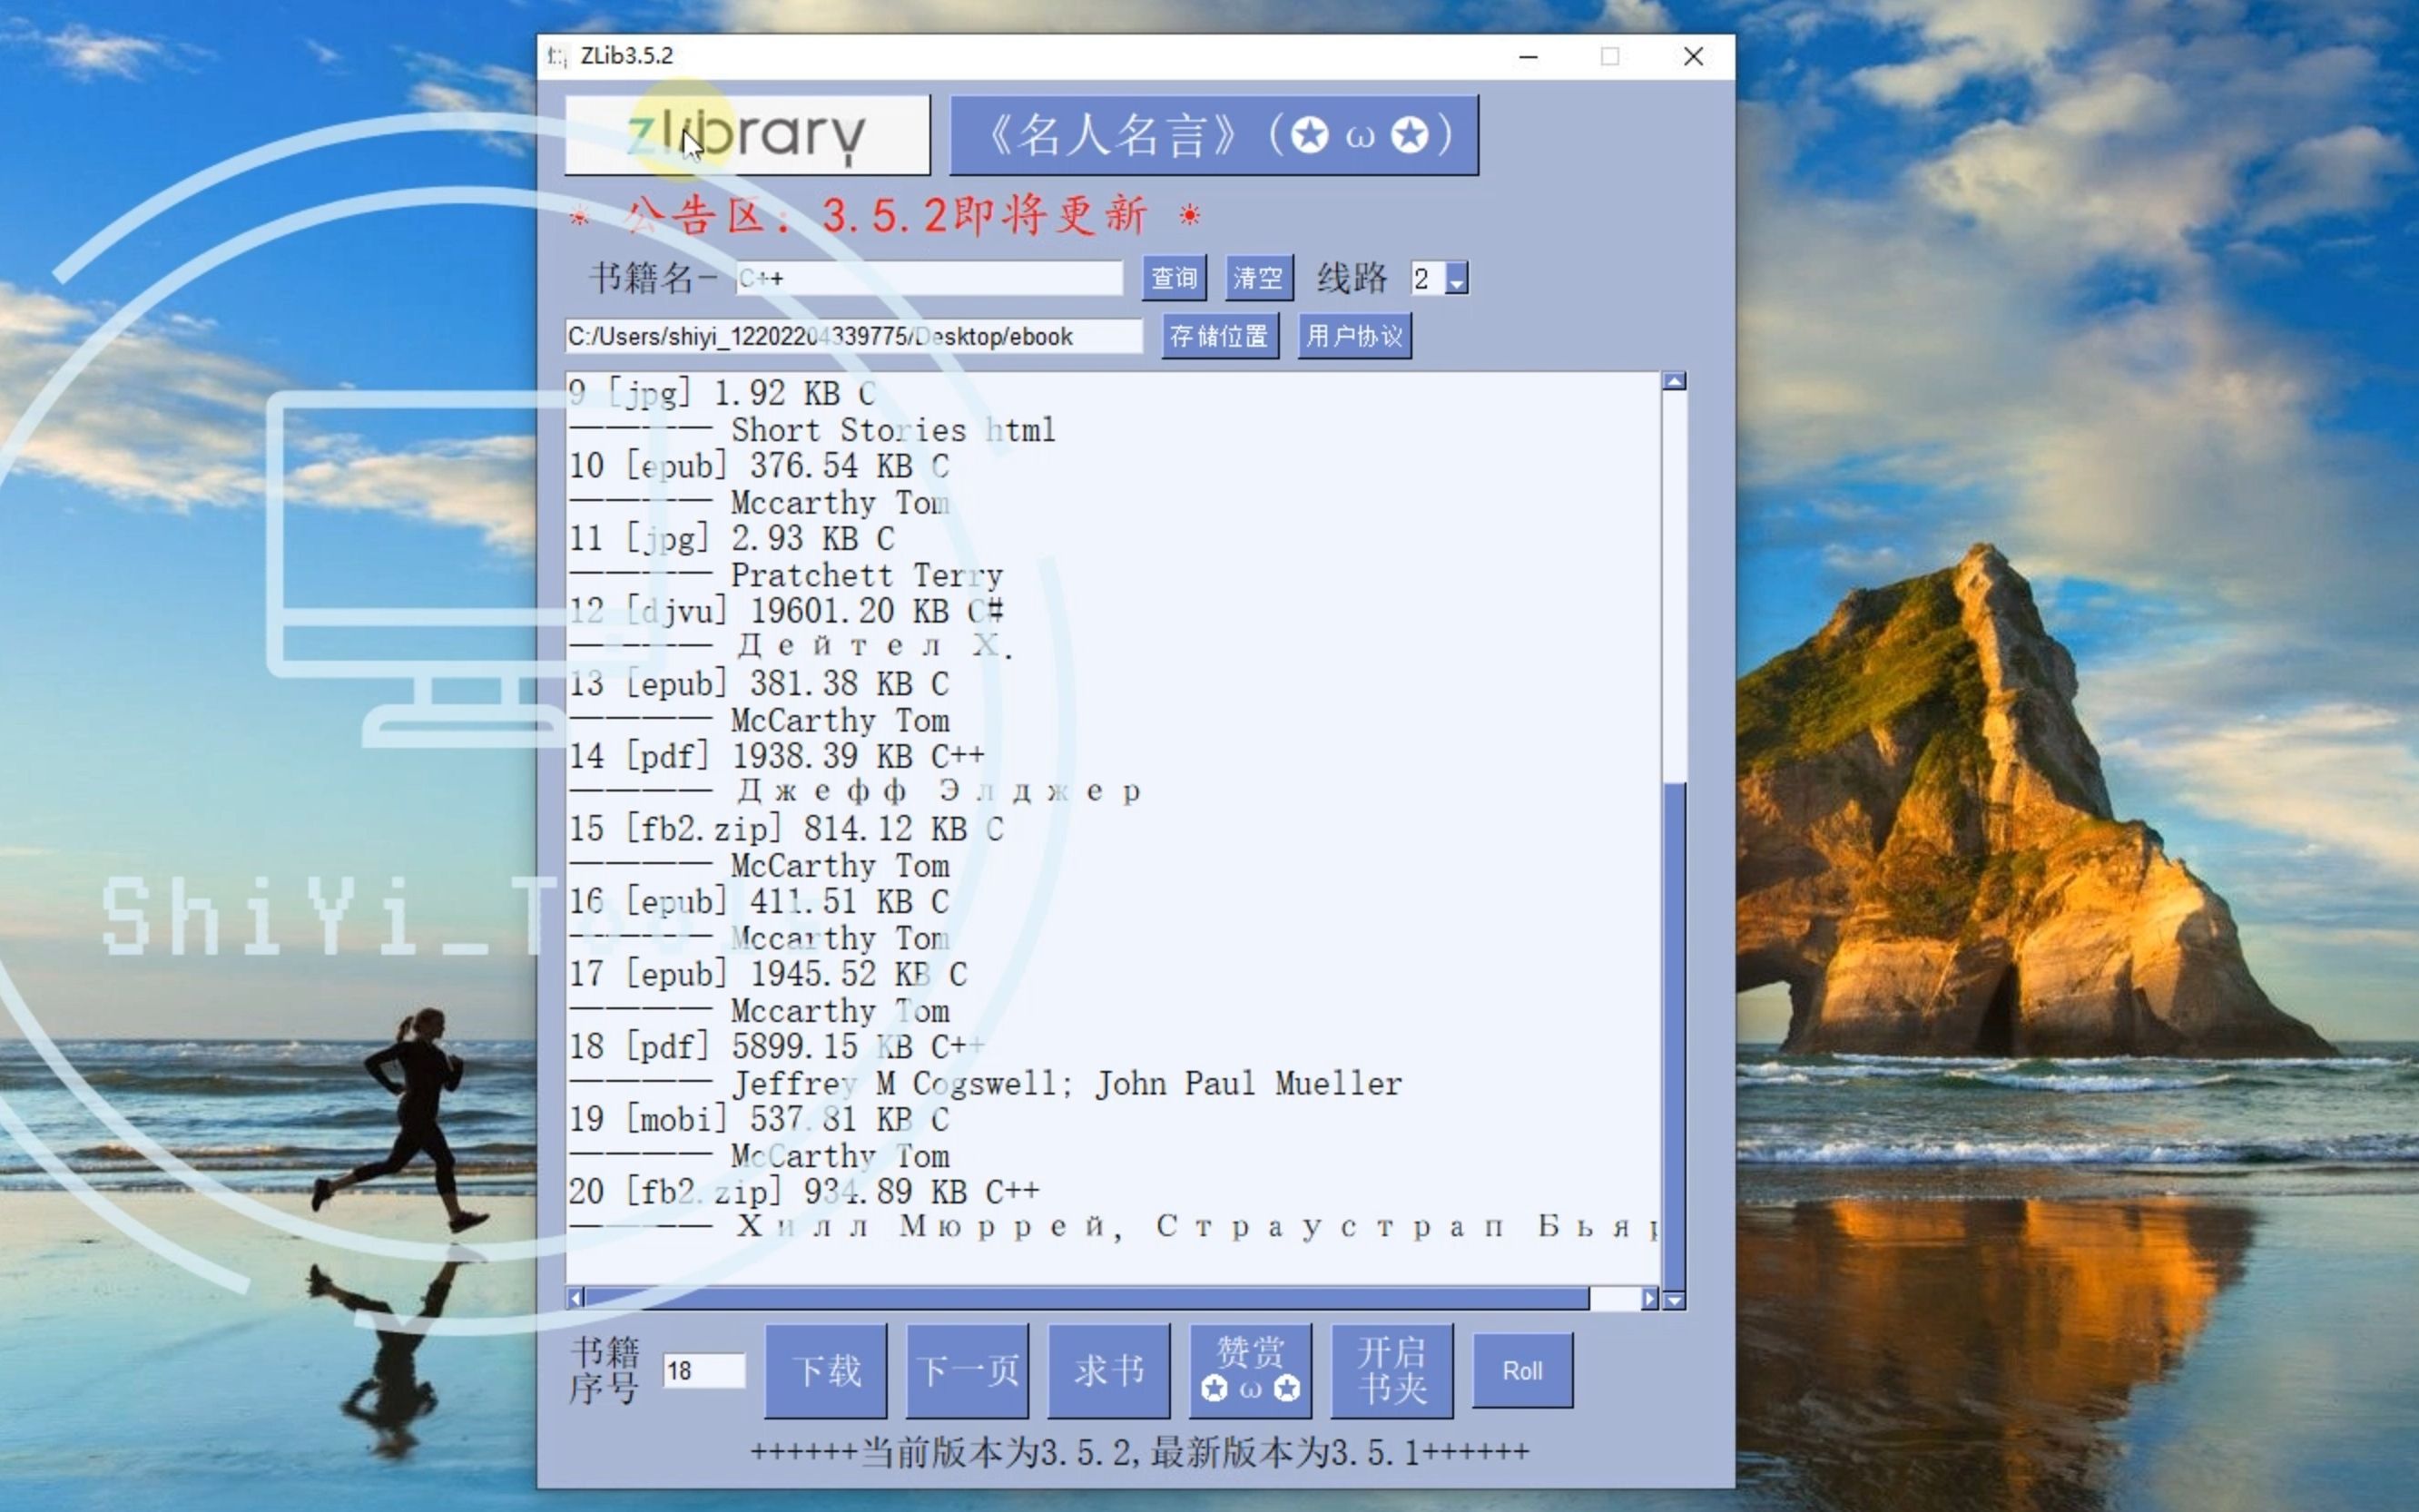2419x1512 pixels.
Task: Select result row '15 [fb2.zip] 814.12 KB C'
Action: [x=786, y=829]
